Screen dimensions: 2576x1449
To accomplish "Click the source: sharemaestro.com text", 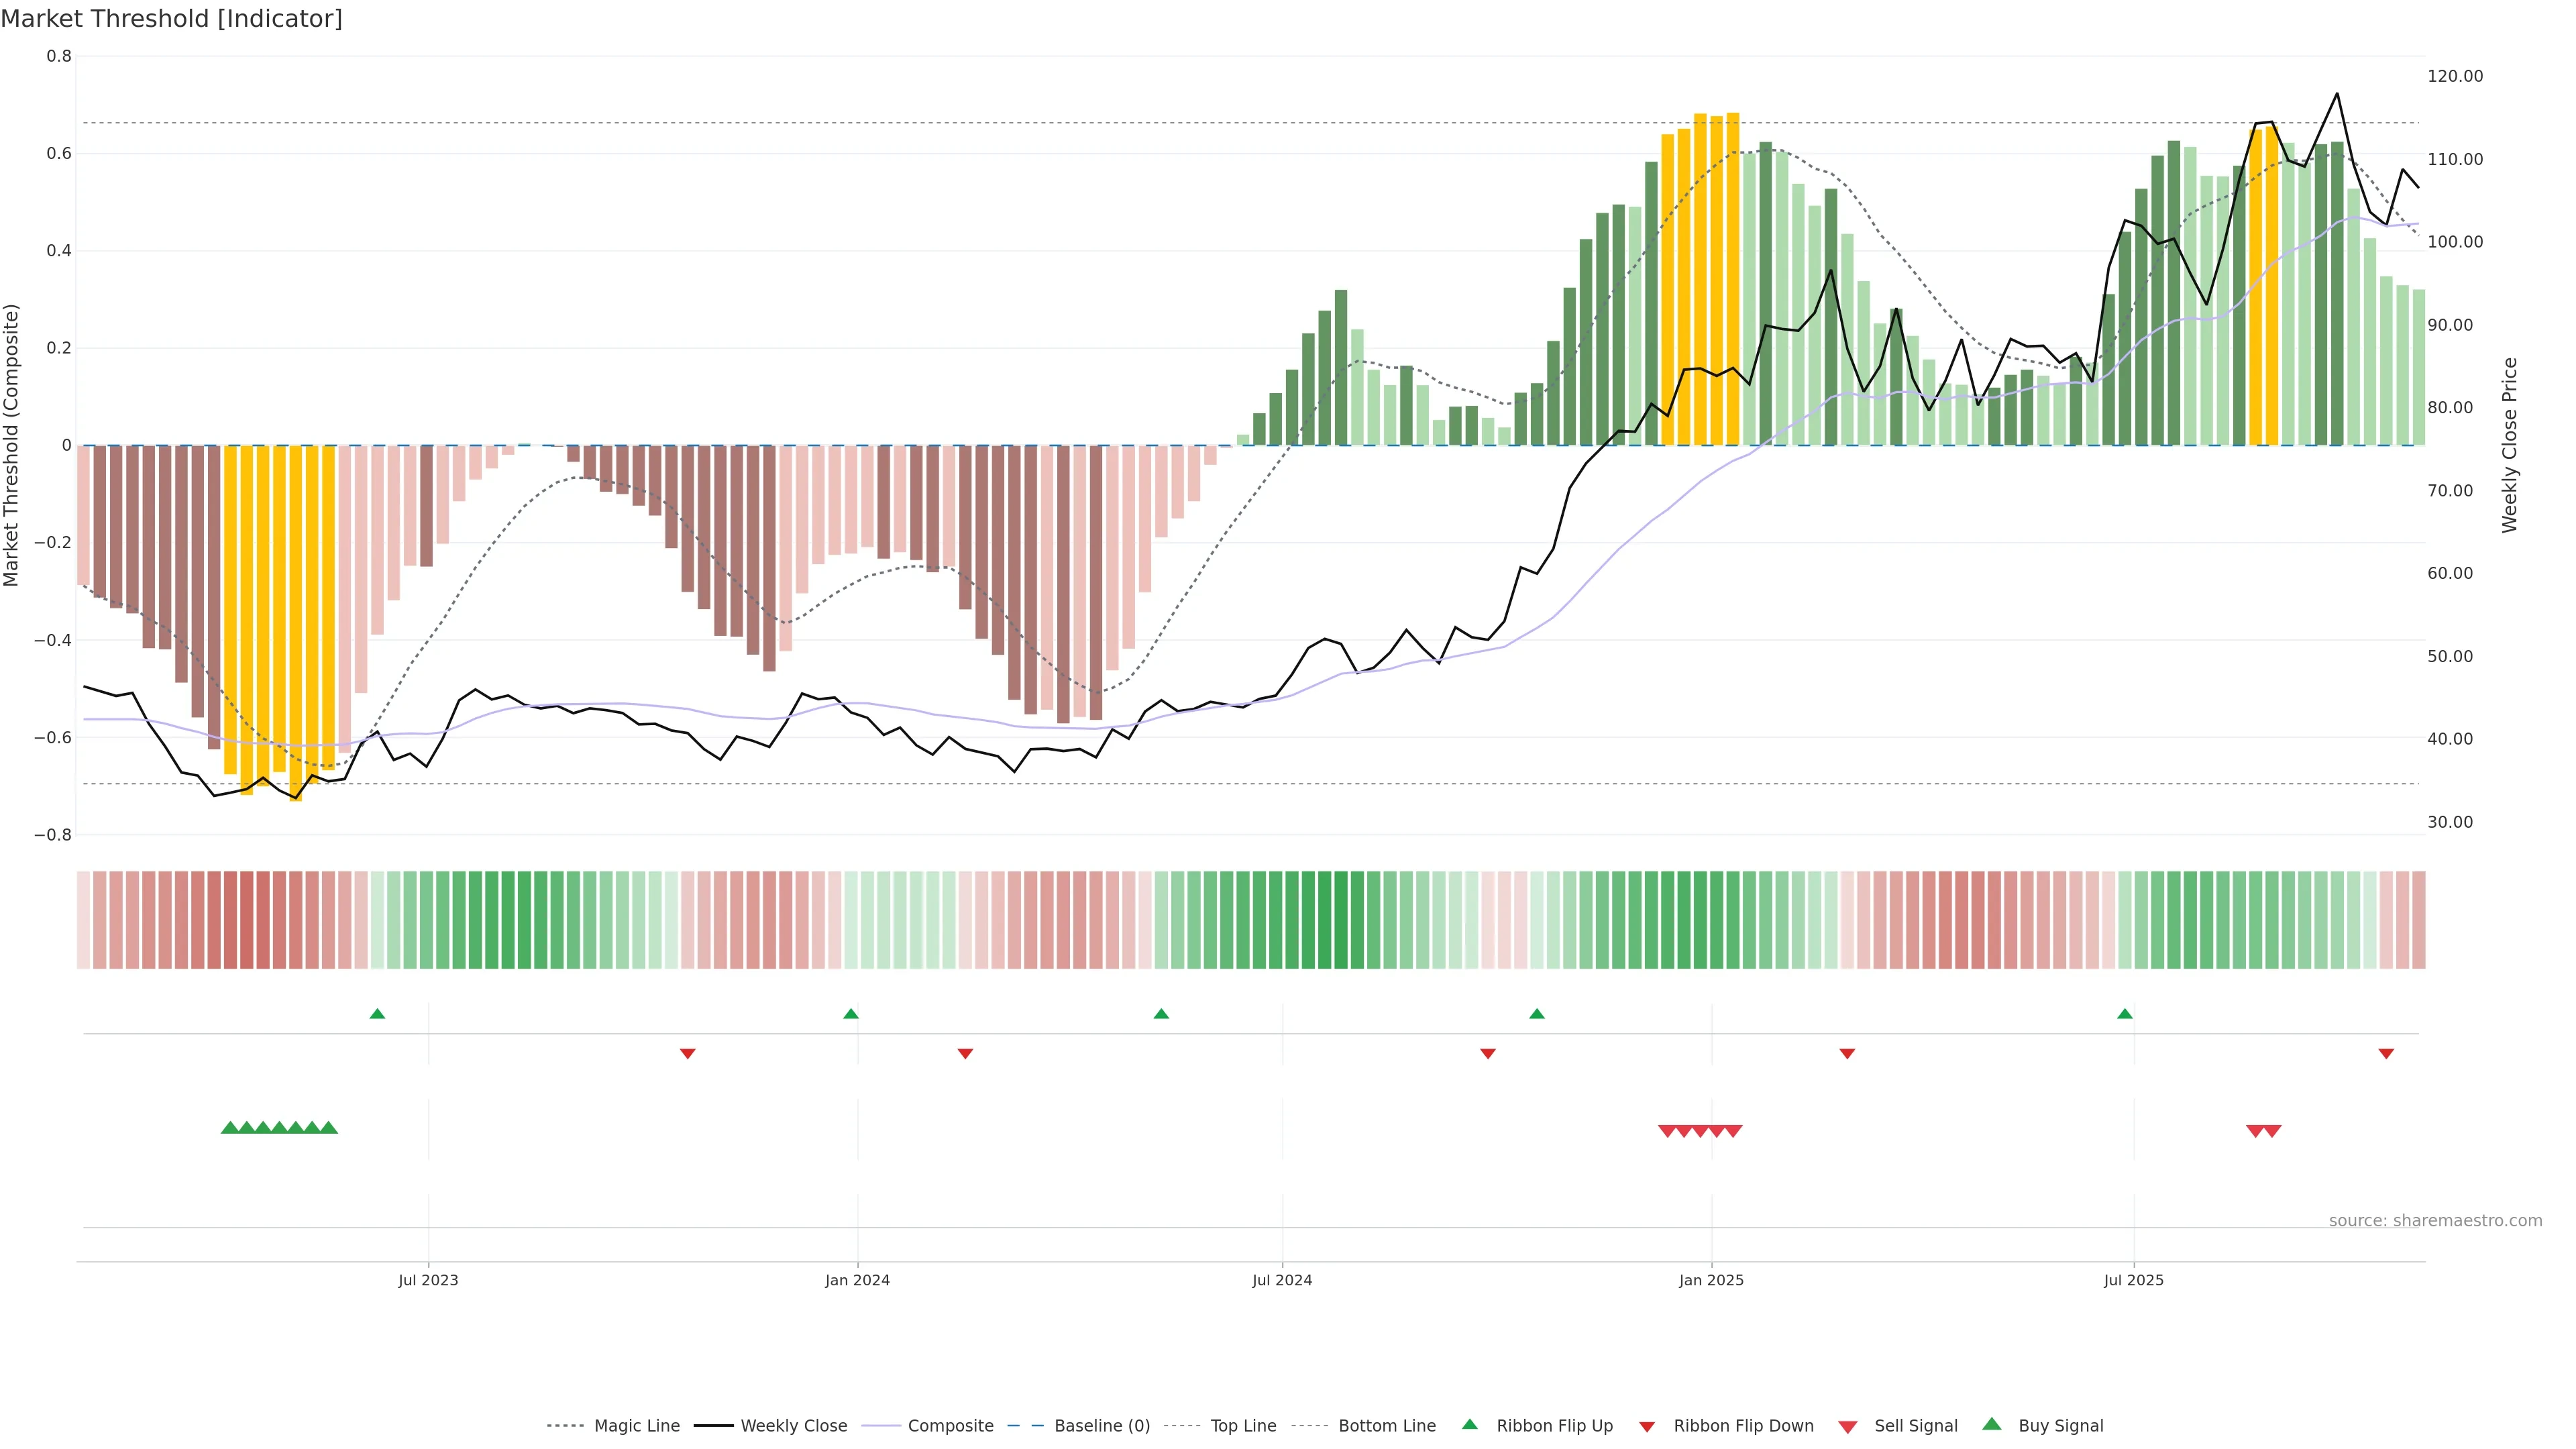I will click(2435, 1220).
